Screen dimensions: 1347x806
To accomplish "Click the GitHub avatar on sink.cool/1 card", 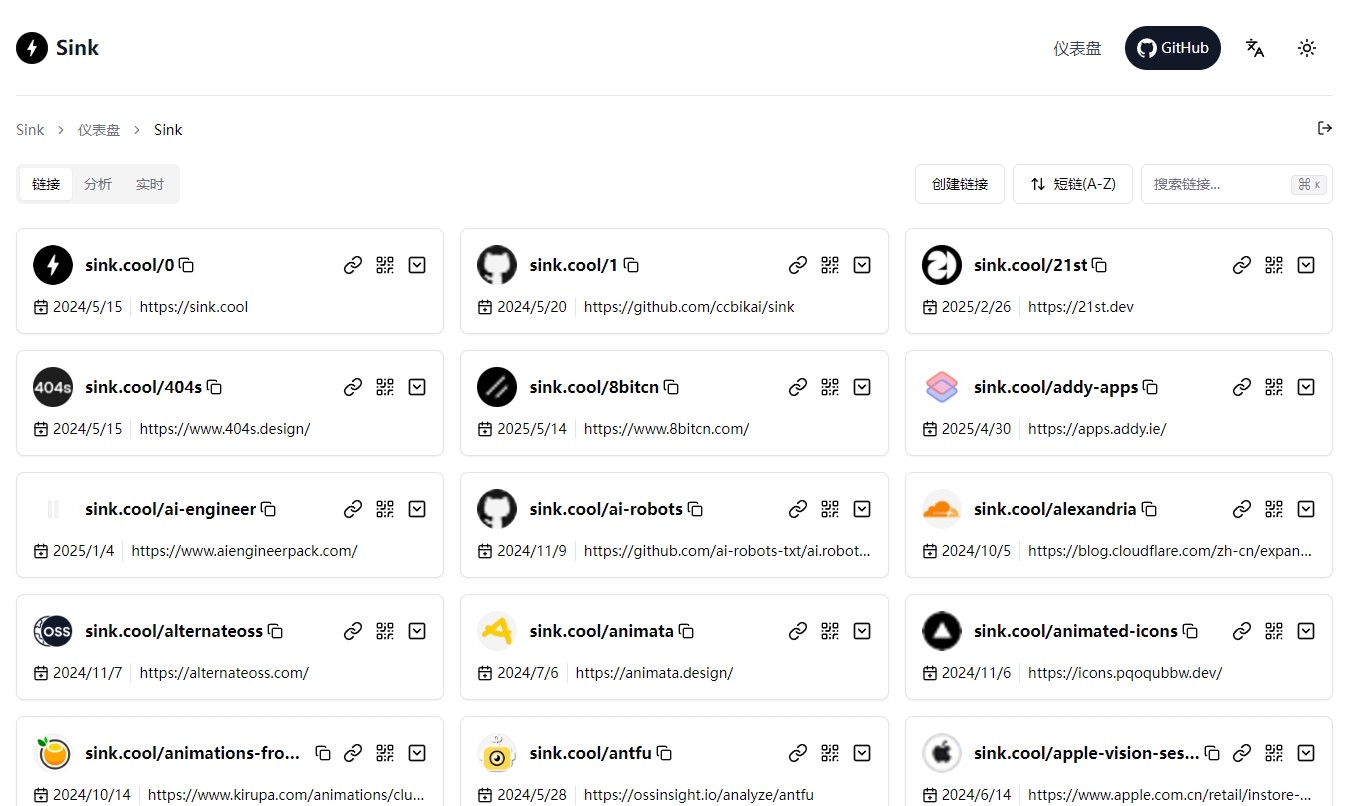I will tap(497, 265).
